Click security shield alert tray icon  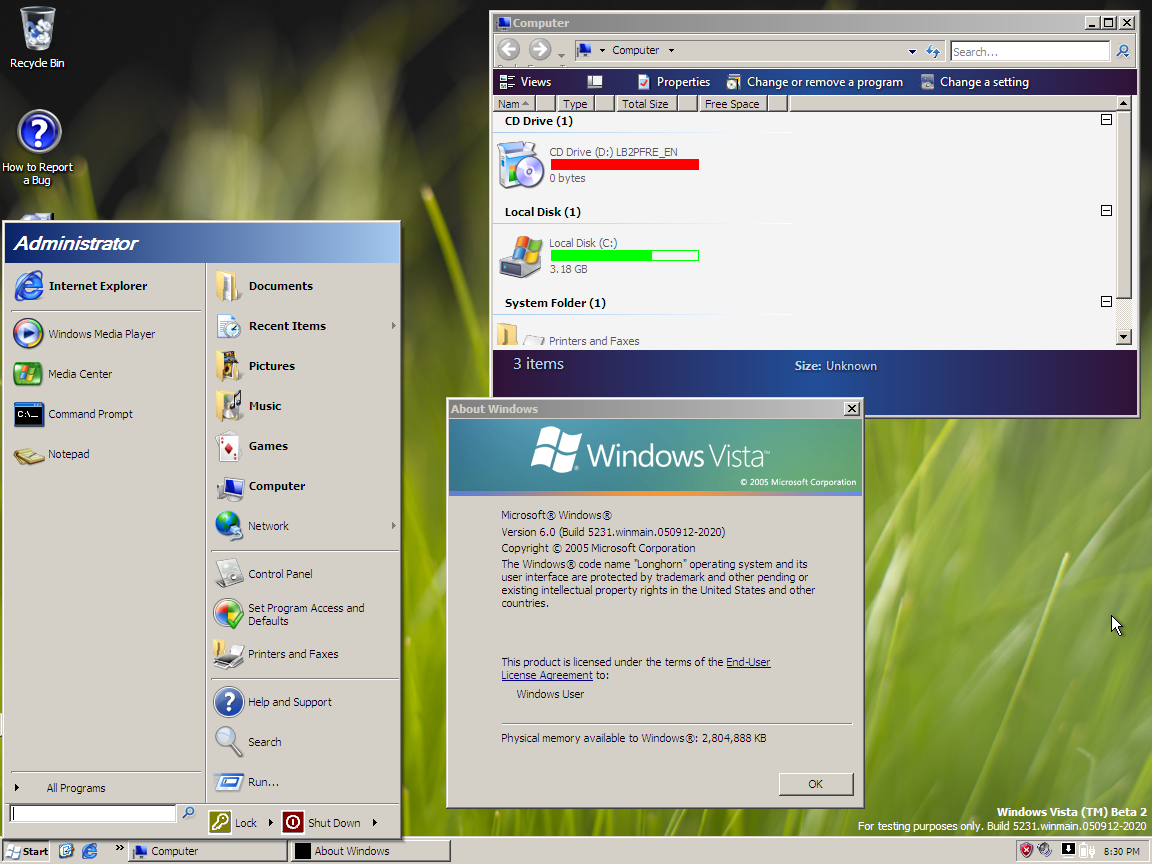[x=1026, y=851]
